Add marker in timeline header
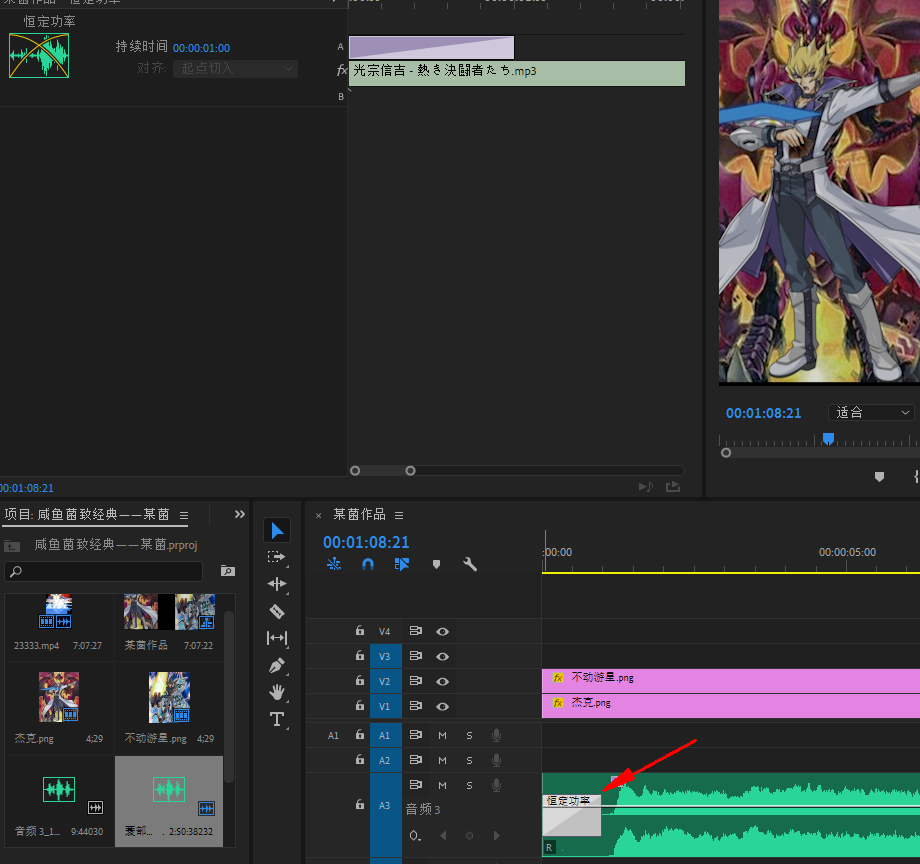Screen dimensions: 920x864 point(436,564)
